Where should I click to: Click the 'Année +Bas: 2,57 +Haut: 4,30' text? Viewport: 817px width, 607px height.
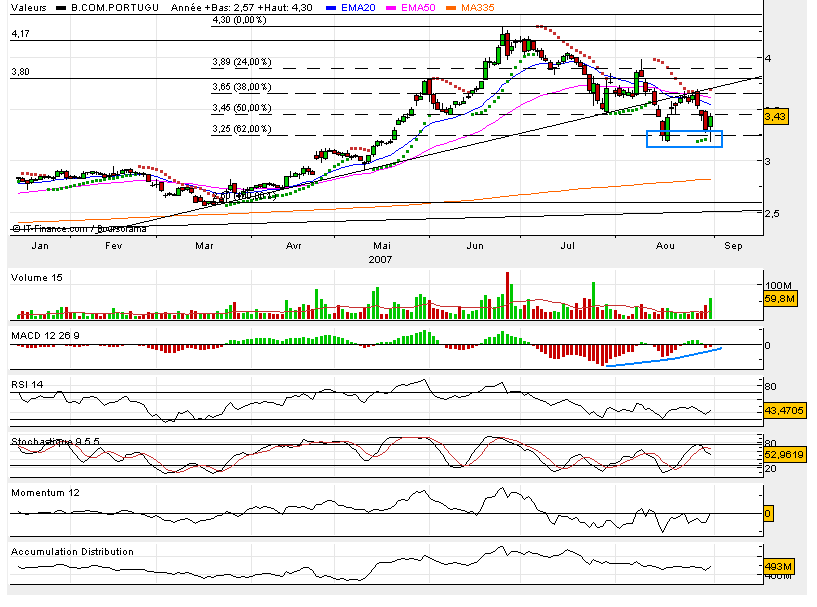click(242, 7)
